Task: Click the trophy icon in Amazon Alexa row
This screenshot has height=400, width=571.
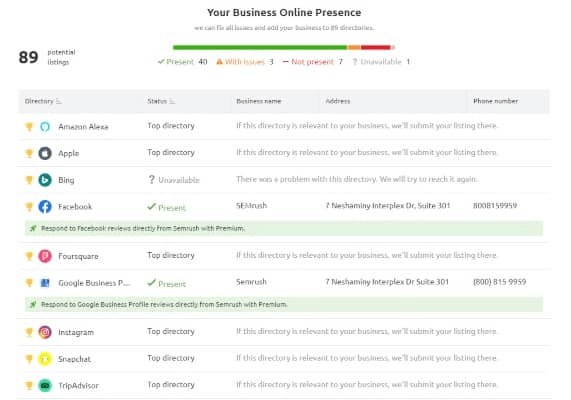Action: (x=29, y=126)
